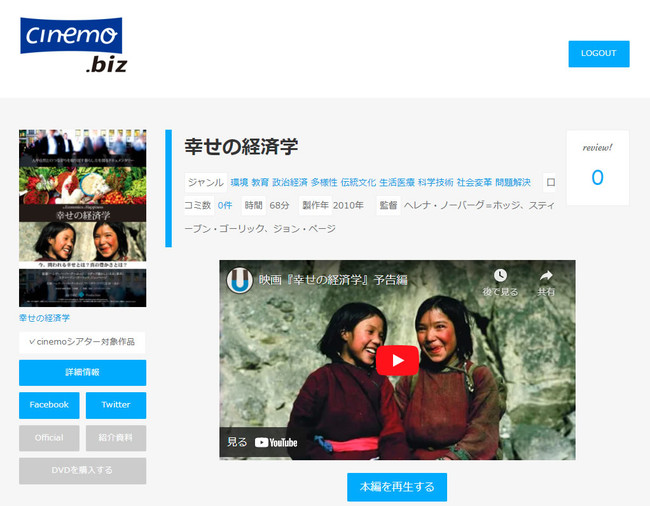Screen dimensions: 650x507
Task: Click the 後で見る watch later icon
Action: [x=500, y=282]
